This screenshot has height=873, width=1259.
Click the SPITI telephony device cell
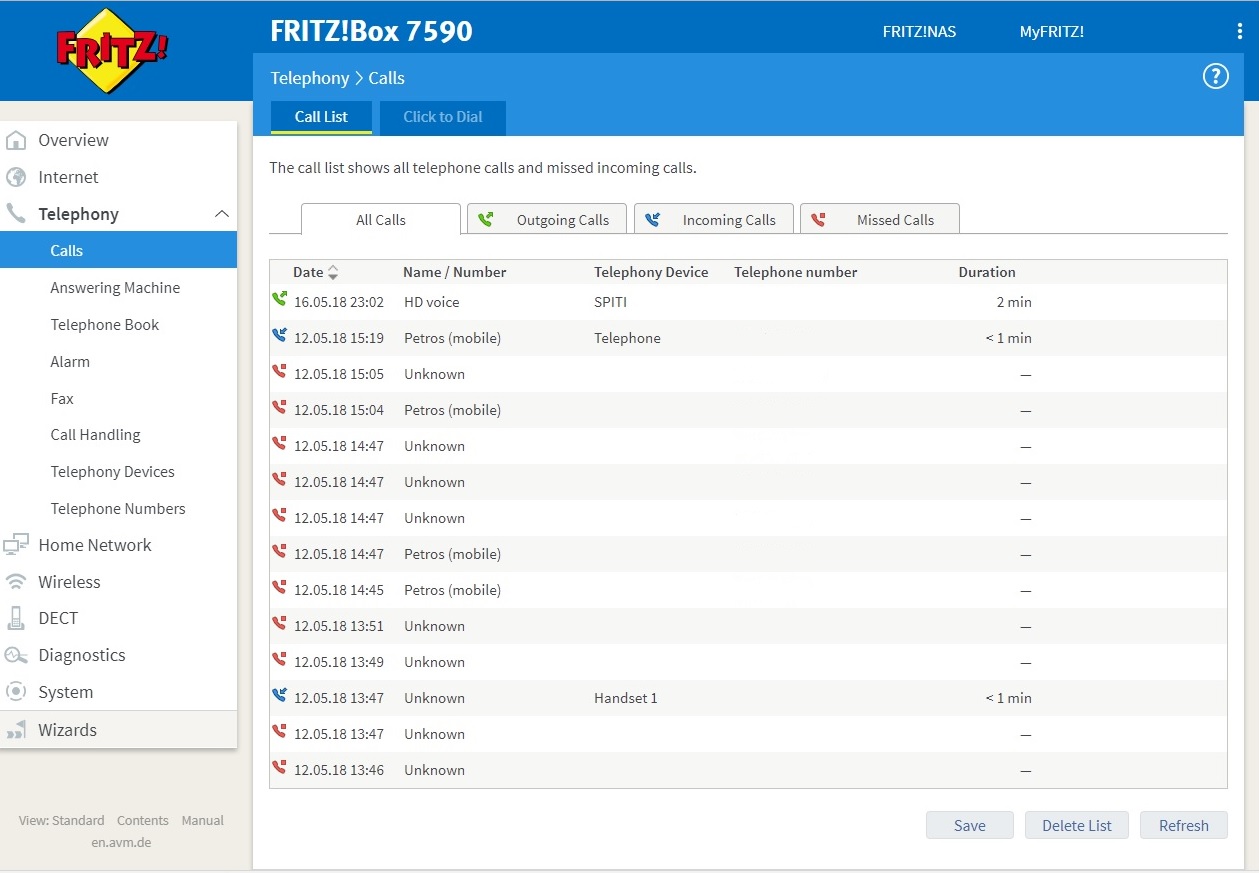[611, 302]
